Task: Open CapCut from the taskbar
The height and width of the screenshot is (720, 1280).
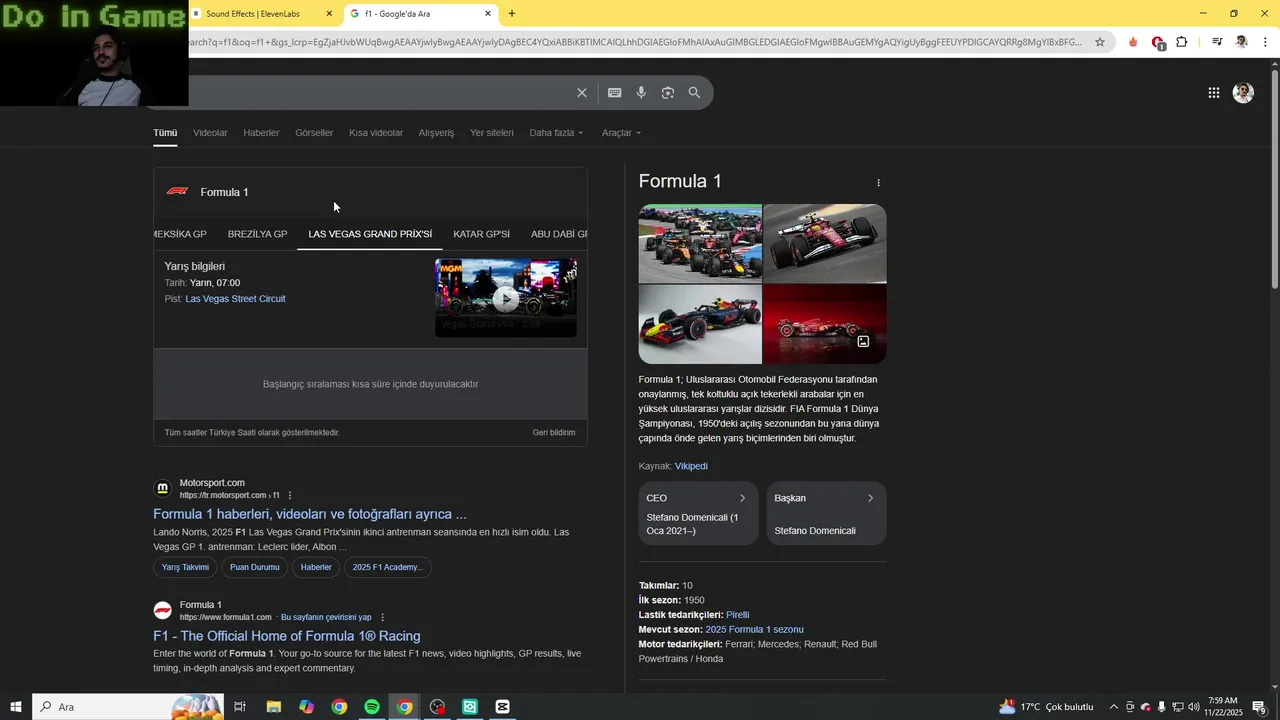Action: click(x=503, y=707)
